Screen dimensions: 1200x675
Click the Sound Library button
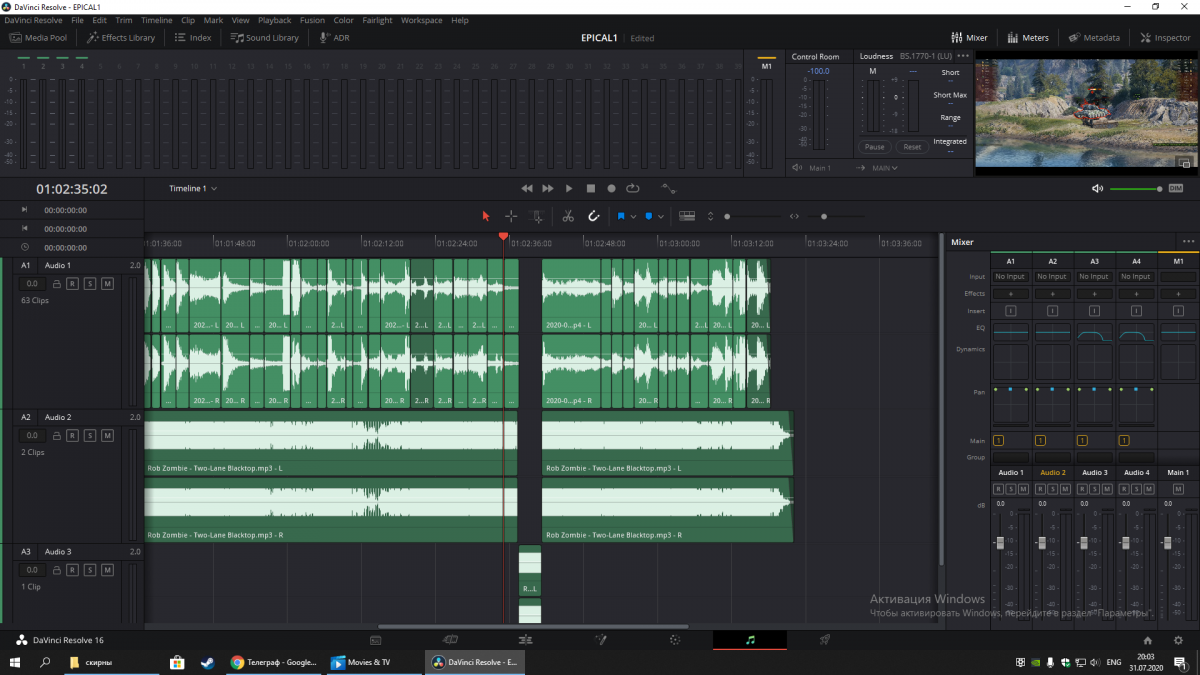[265, 38]
